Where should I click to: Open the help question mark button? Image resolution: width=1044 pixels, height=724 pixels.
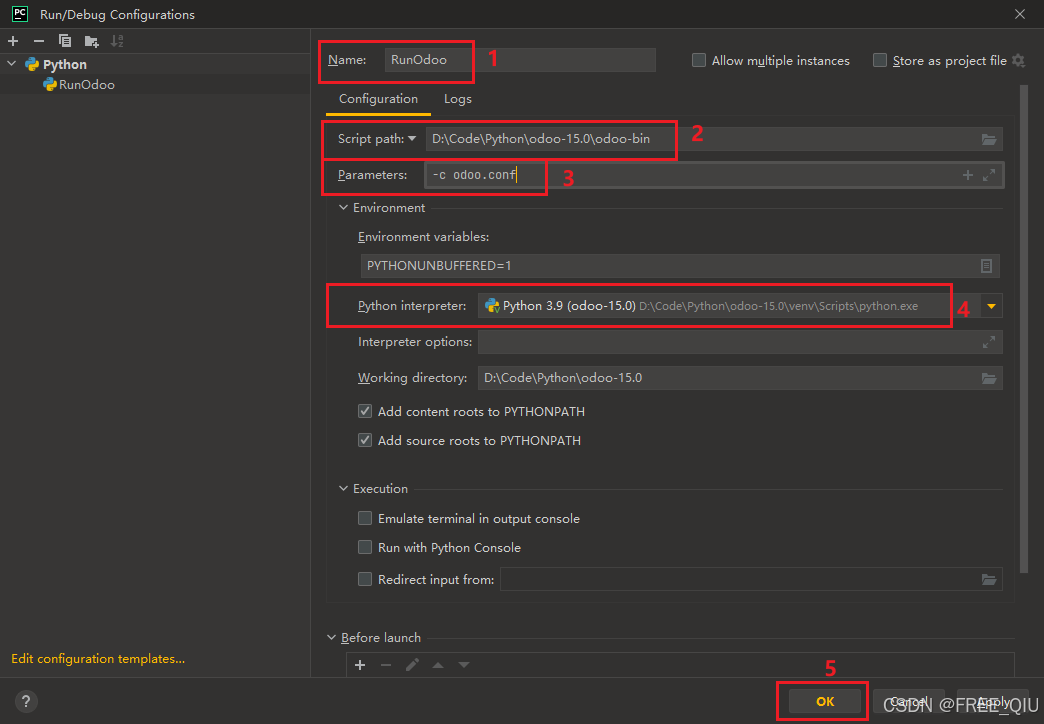click(x=26, y=701)
